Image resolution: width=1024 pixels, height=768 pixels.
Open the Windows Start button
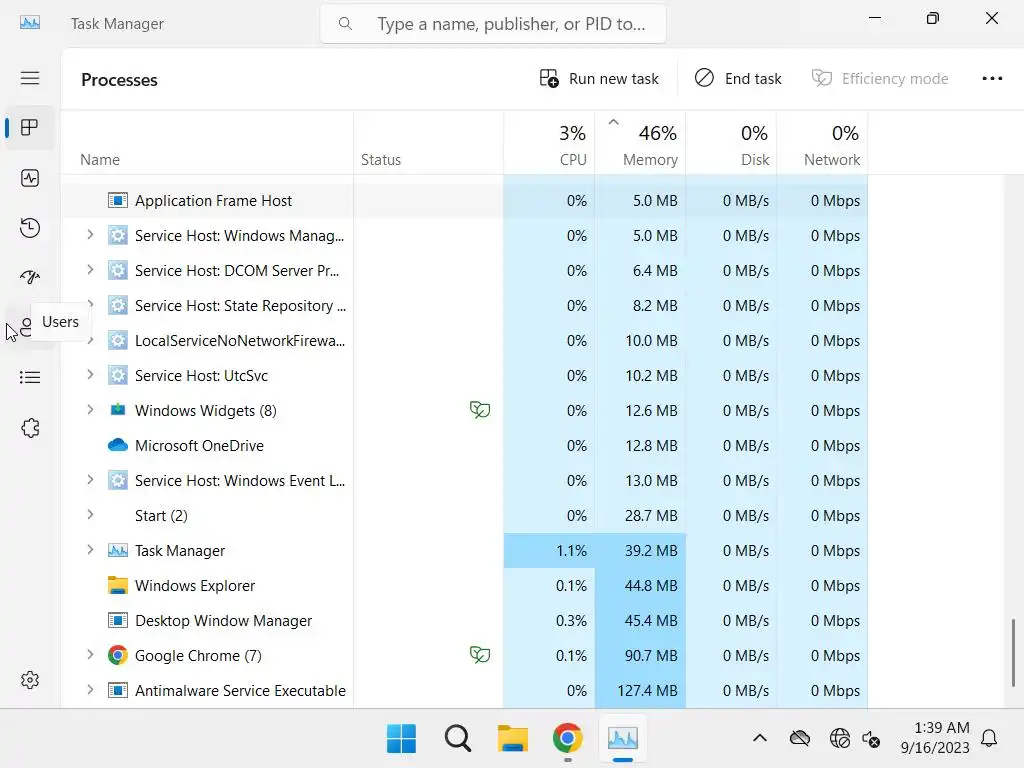[401, 739]
